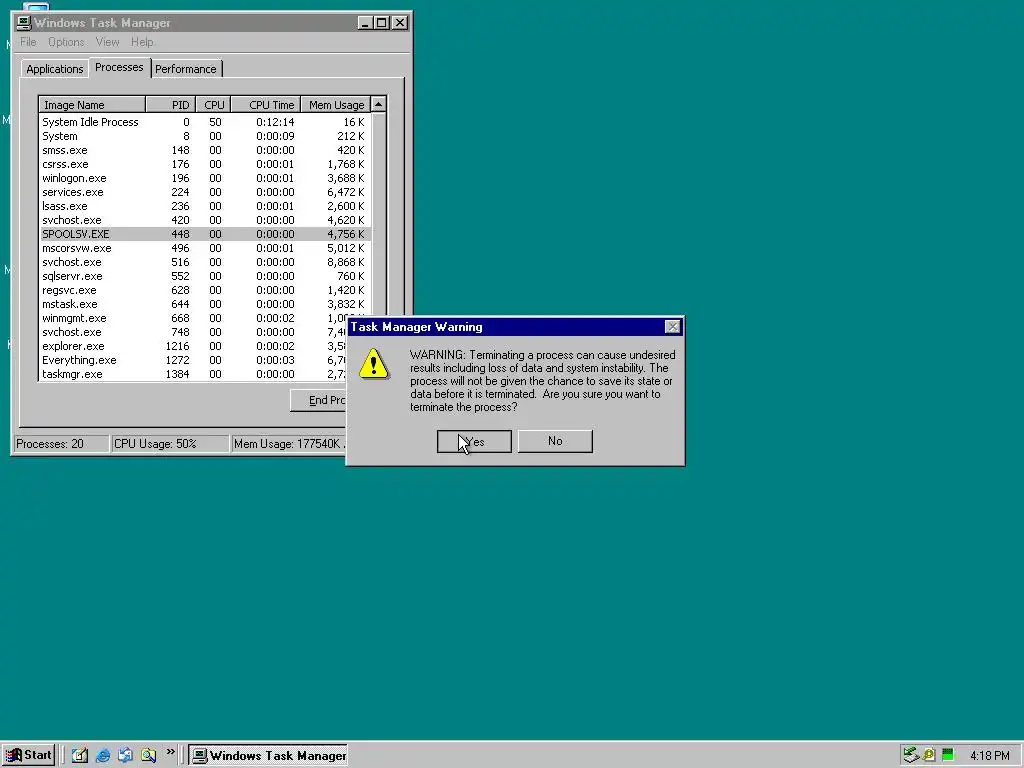This screenshot has height=768, width=1024.
Task: Switch to the Applications tab
Action: tap(55, 69)
